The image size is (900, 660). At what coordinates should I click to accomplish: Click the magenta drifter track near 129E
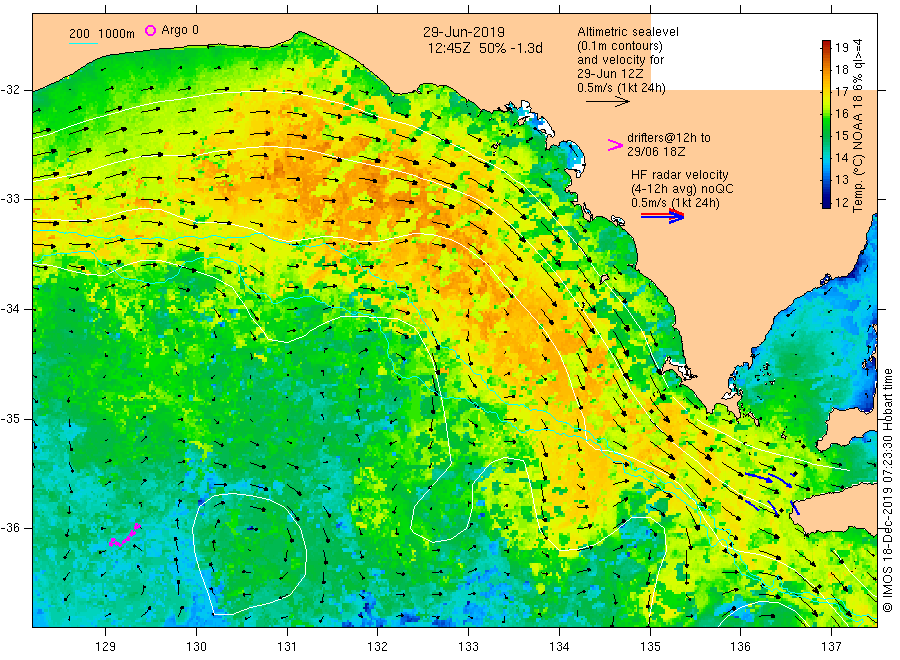[x=125, y=535]
